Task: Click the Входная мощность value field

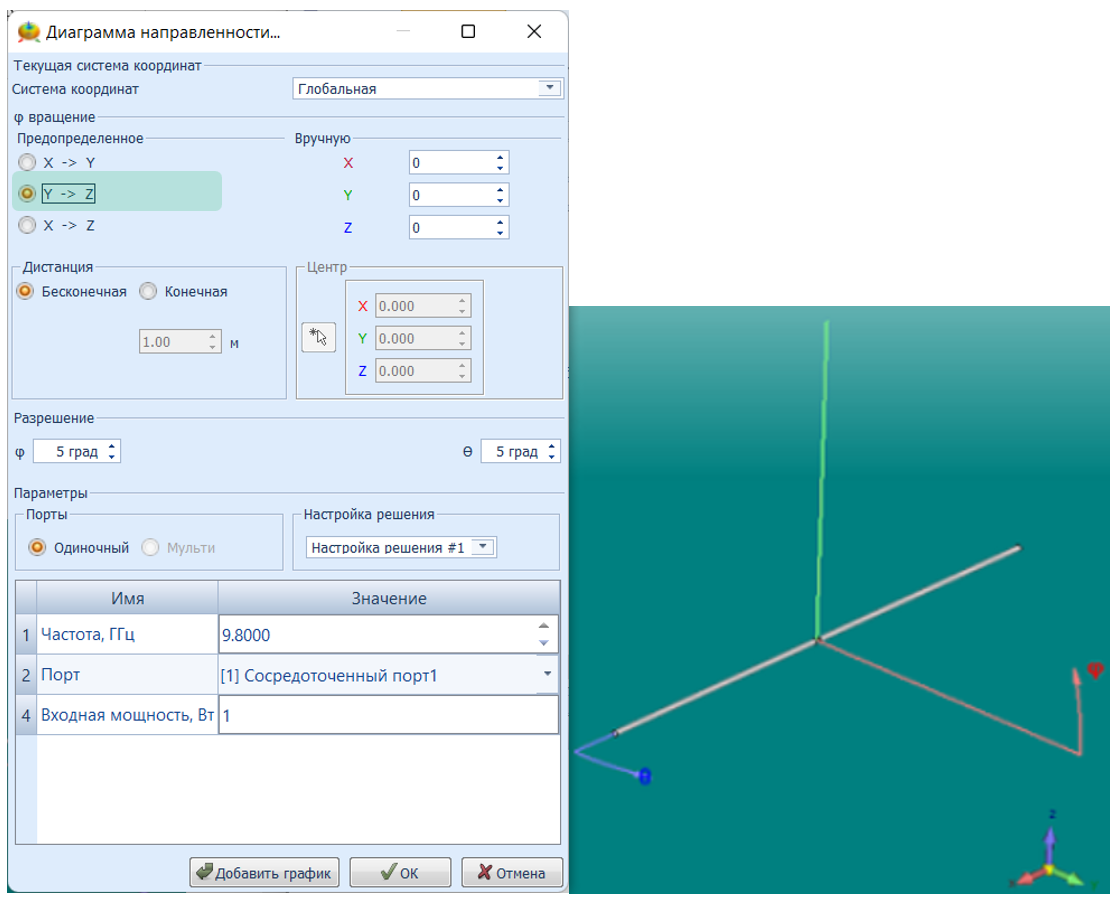Action: pos(388,716)
